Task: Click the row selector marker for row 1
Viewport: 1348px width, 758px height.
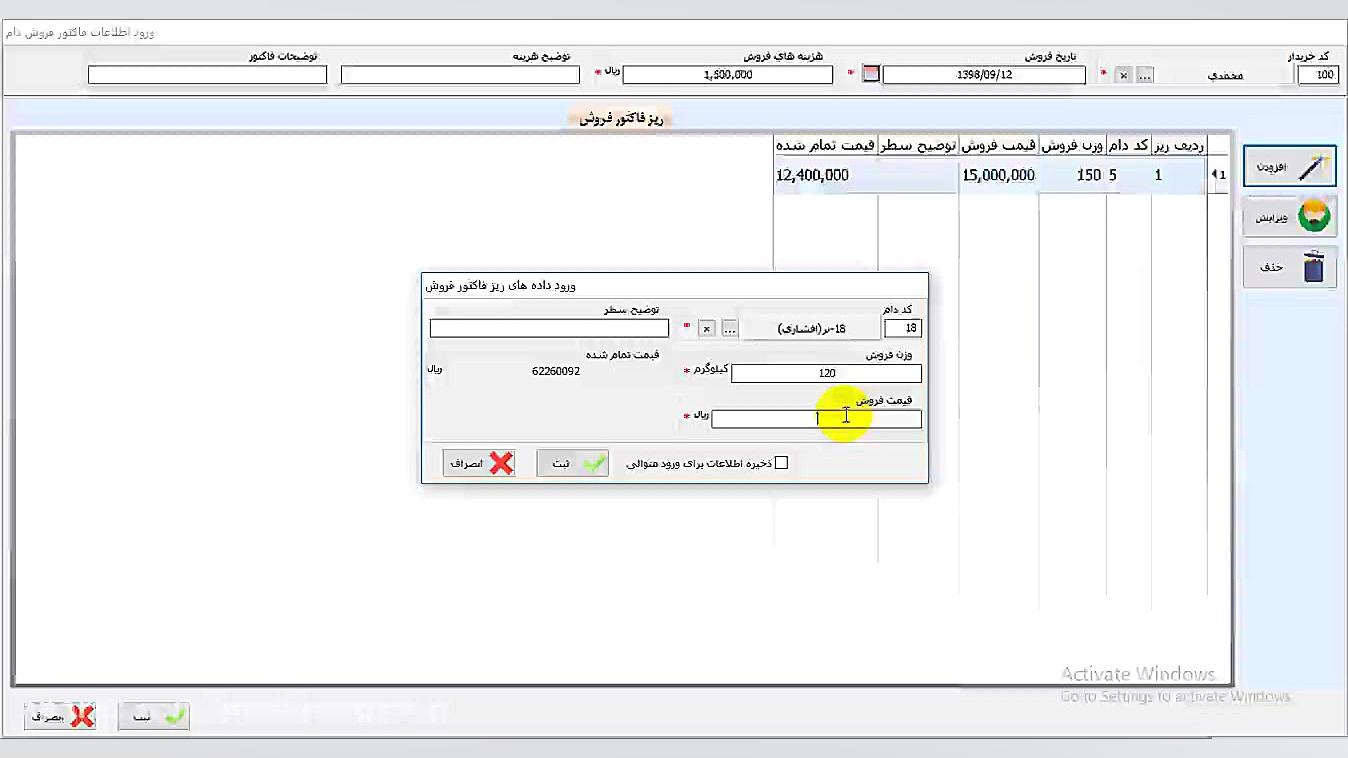Action: point(1218,175)
